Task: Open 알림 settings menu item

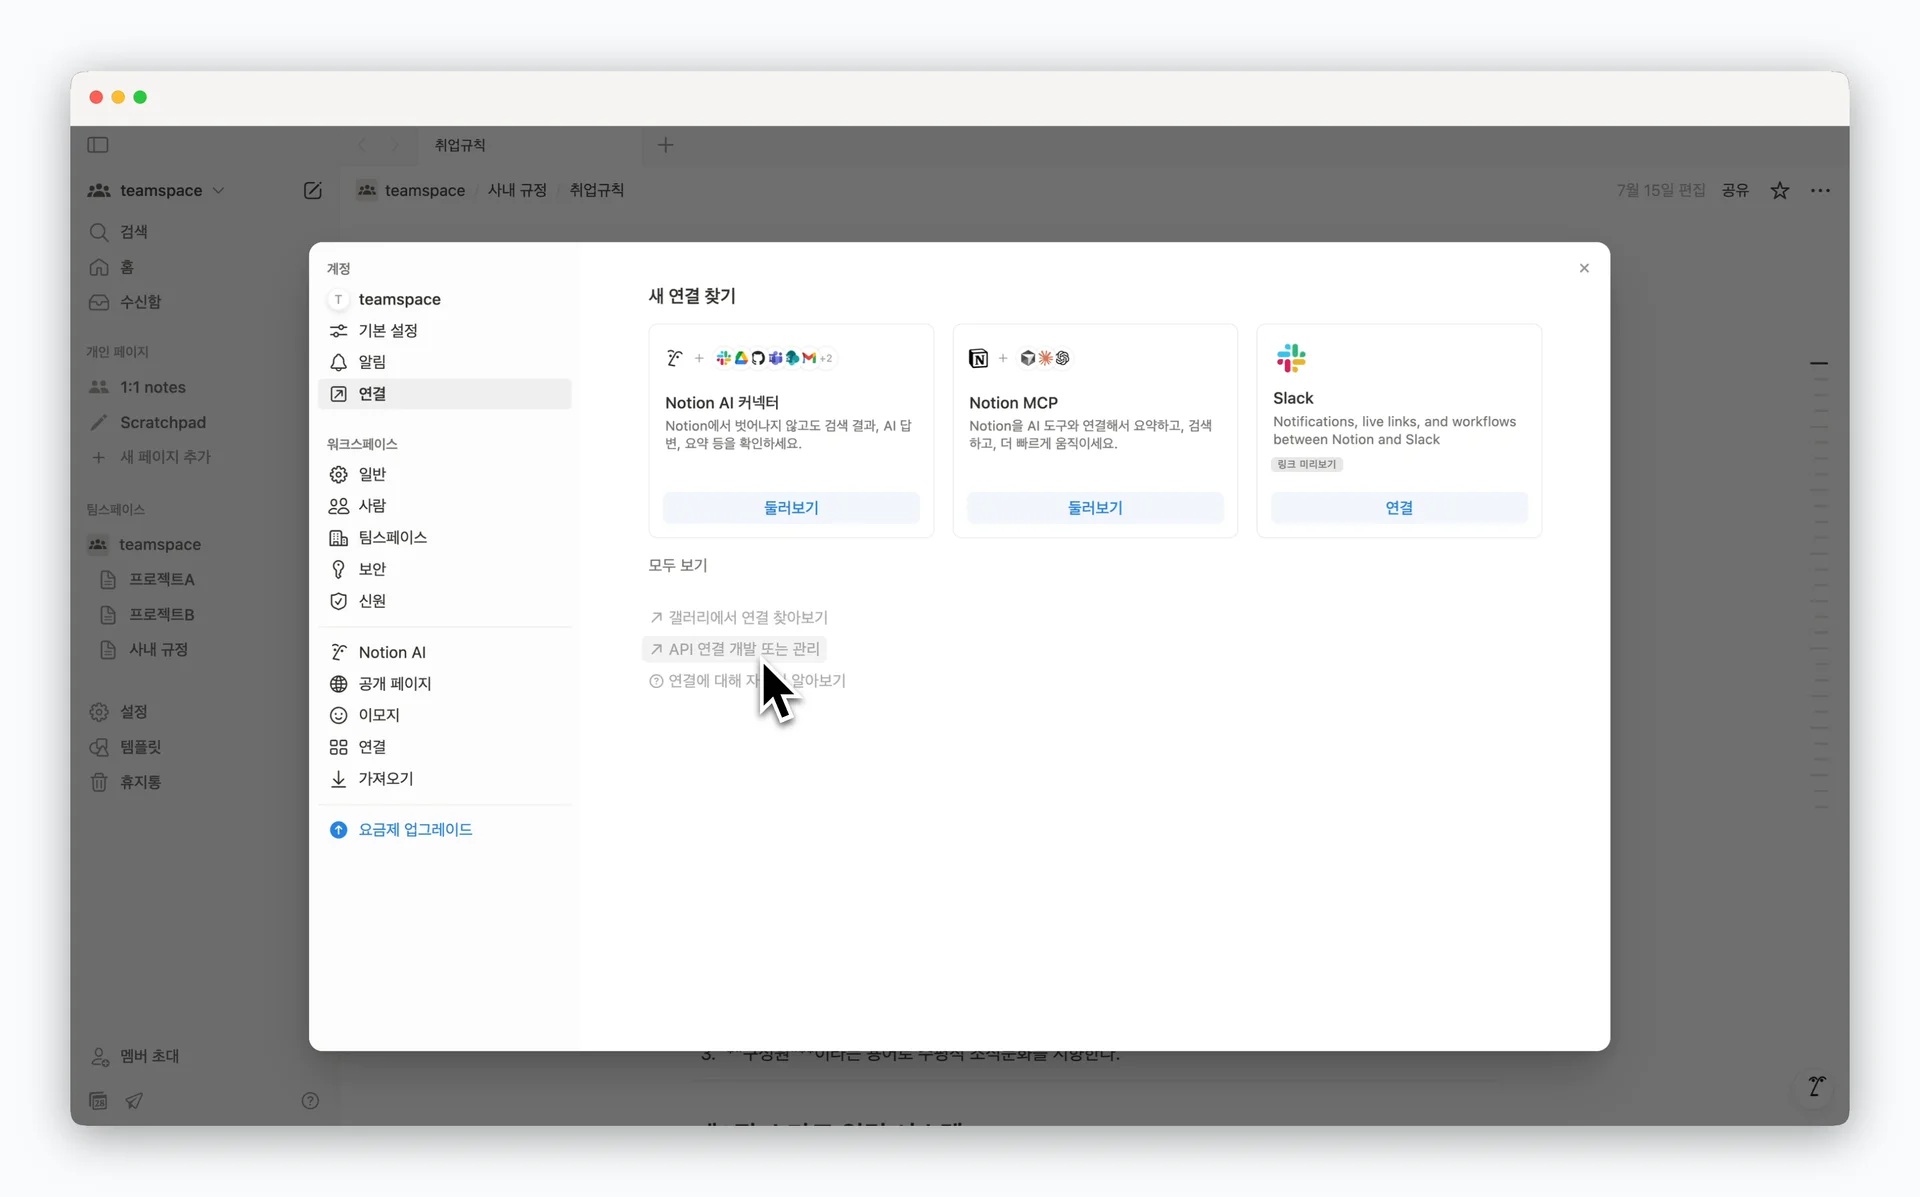Action: click(372, 362)
